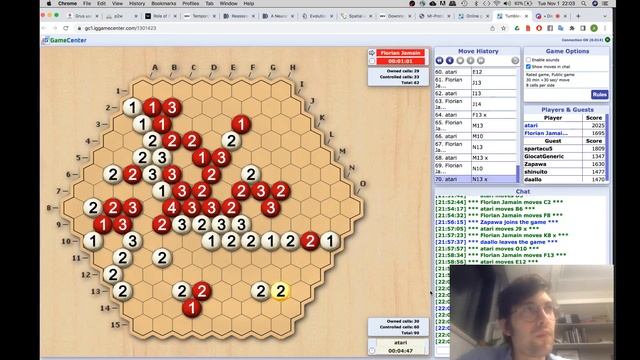Image resolution: width=640 pixels, height=360 pixels.
Task: Click volume icon in macOS menu bar
Action: [507, 3]
